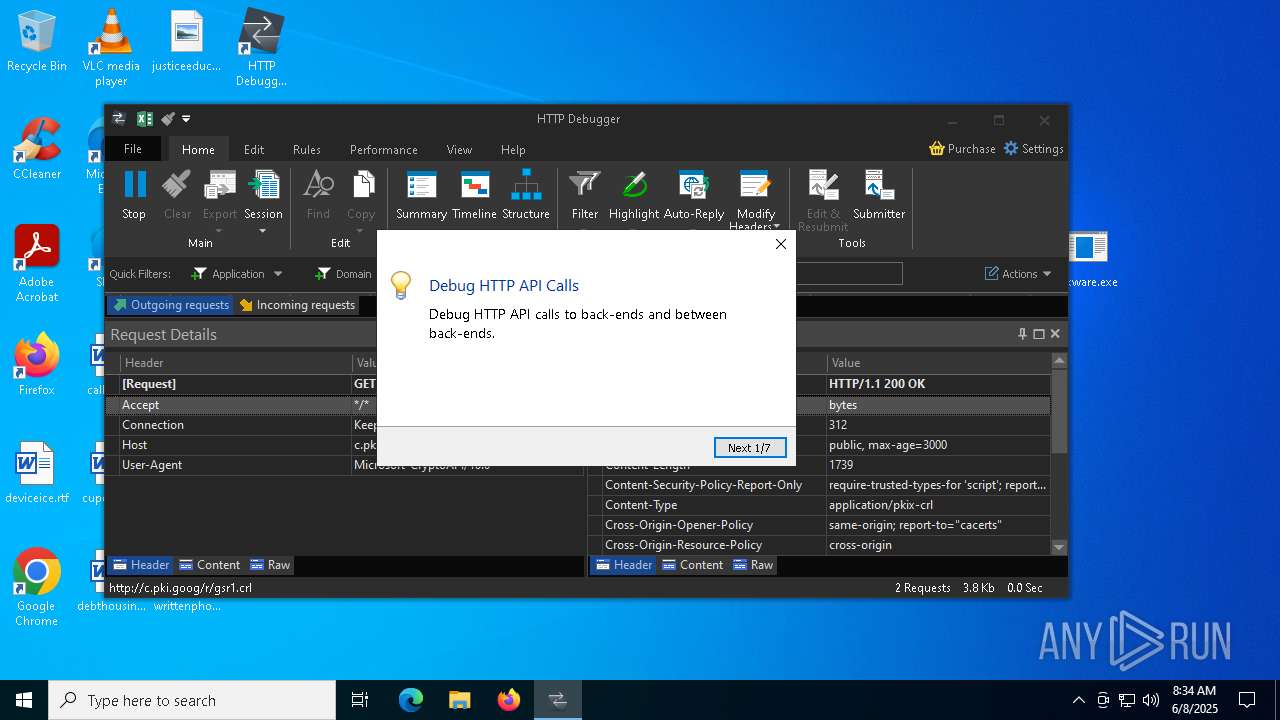
Task: Click response scrollbar down arrow
Action: [x=1059, y=547]
